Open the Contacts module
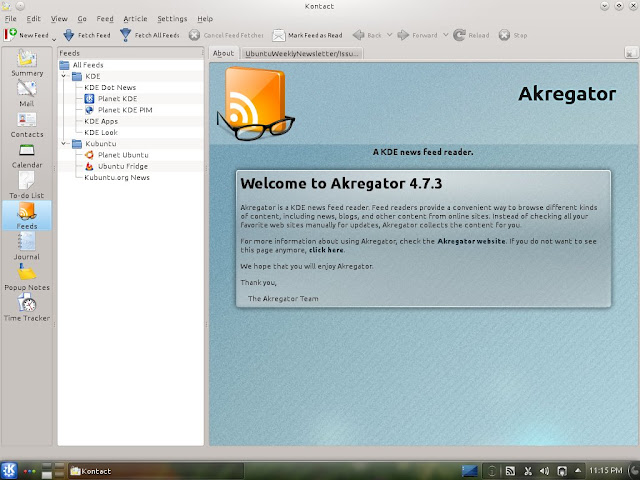This screenshot has width=640, height=480. (27, 124)
